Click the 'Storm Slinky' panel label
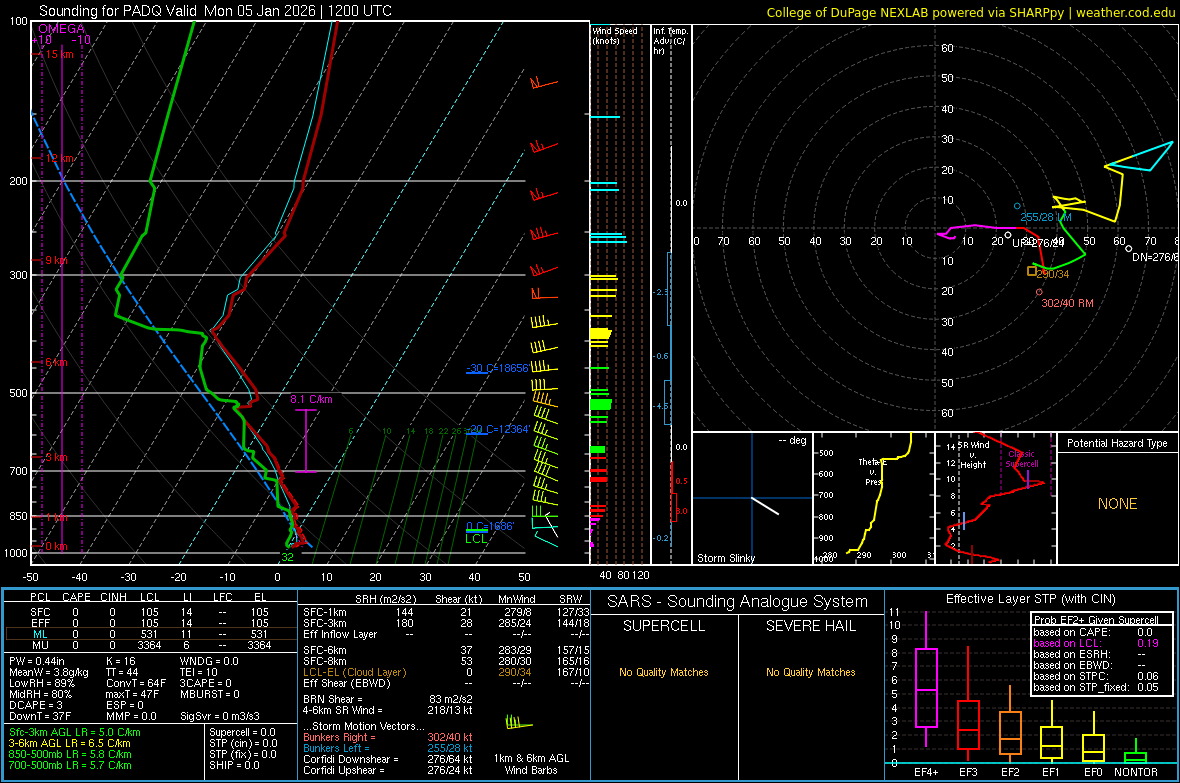This screenshot has width=1180, height=783. point(726,558)
